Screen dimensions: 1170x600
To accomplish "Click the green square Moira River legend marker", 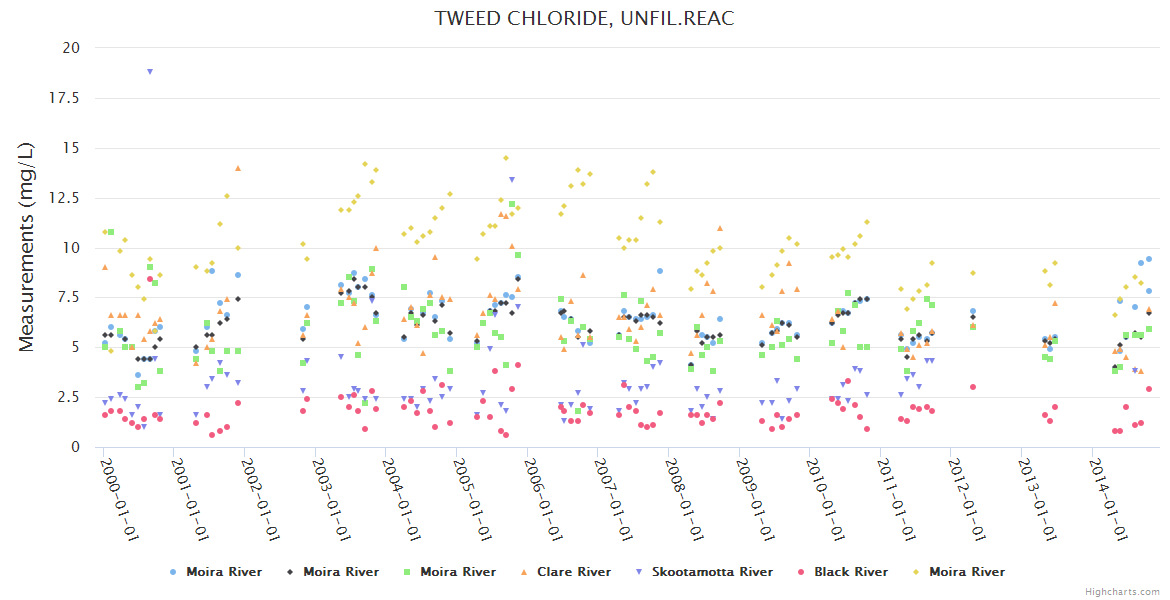I will coord(407,572).
